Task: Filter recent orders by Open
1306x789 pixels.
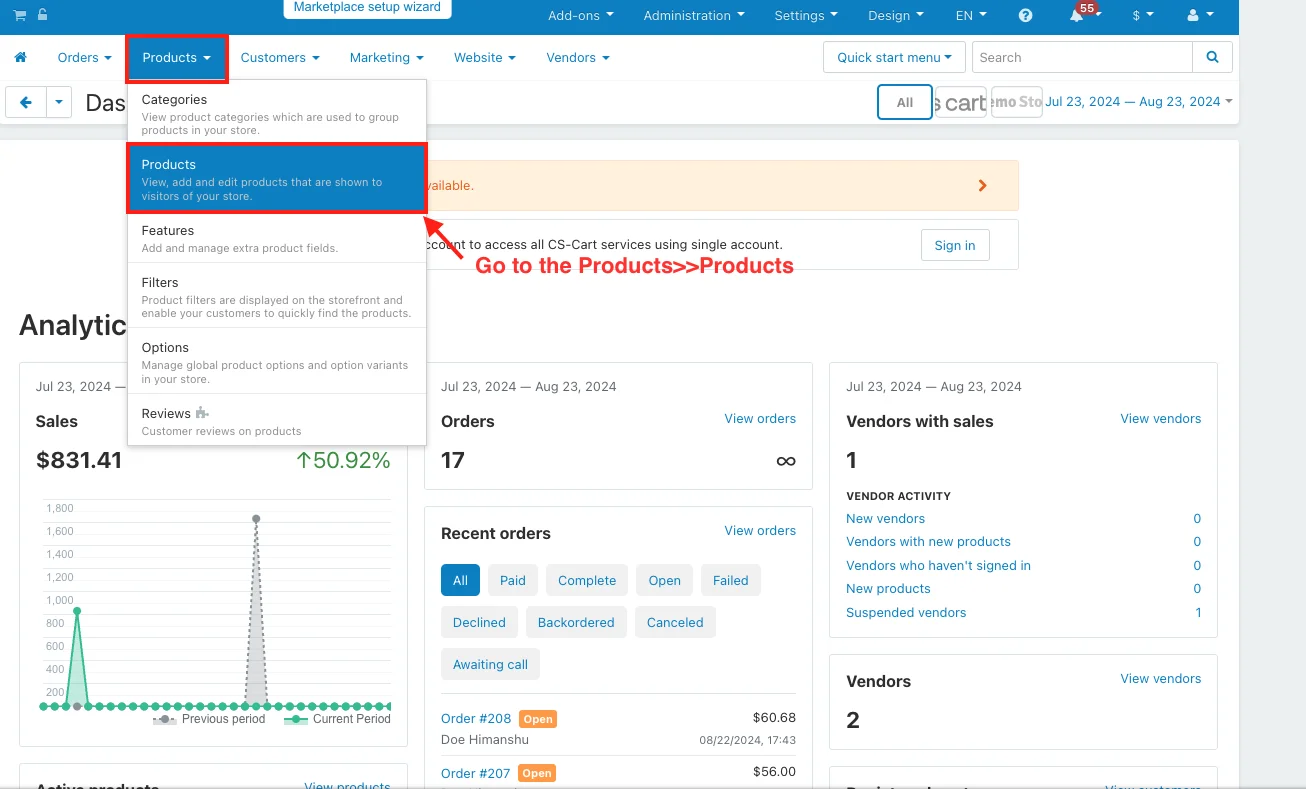Action: pyautogui.click(x=664, y=580)
